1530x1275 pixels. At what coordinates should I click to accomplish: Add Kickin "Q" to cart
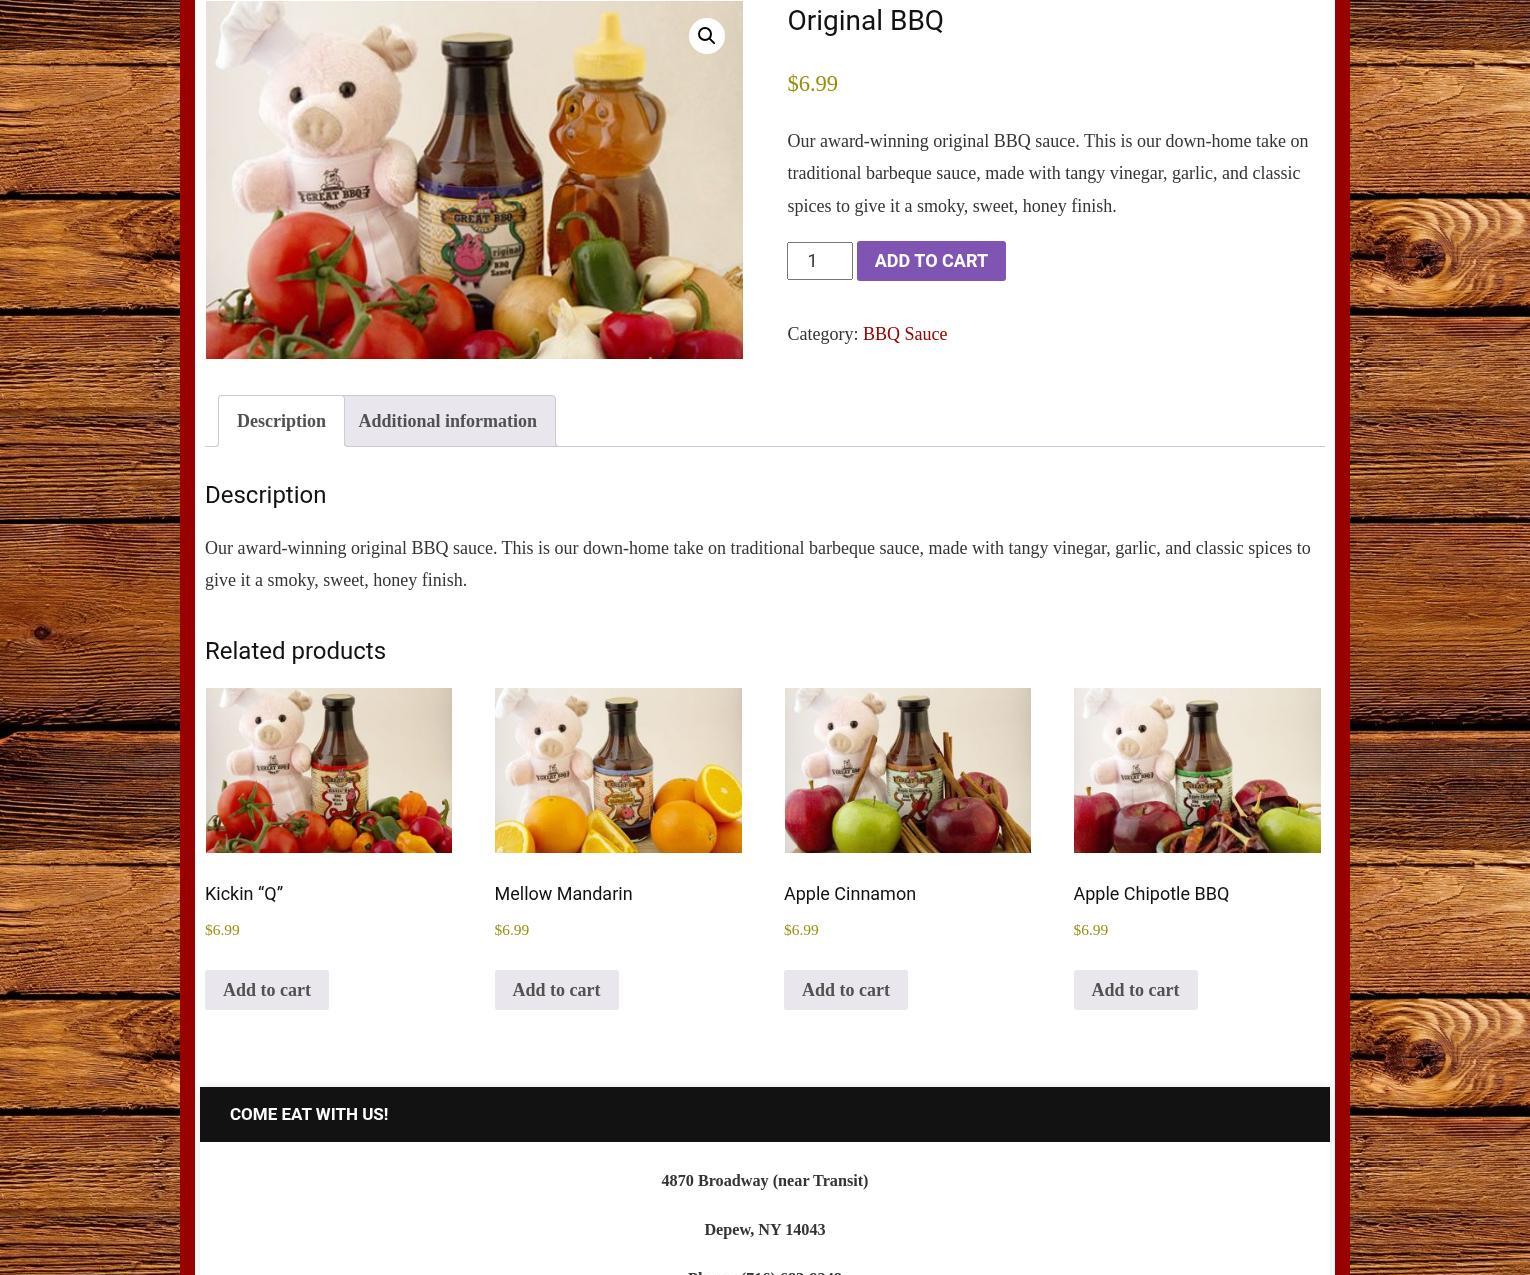(x=267, y=990)
